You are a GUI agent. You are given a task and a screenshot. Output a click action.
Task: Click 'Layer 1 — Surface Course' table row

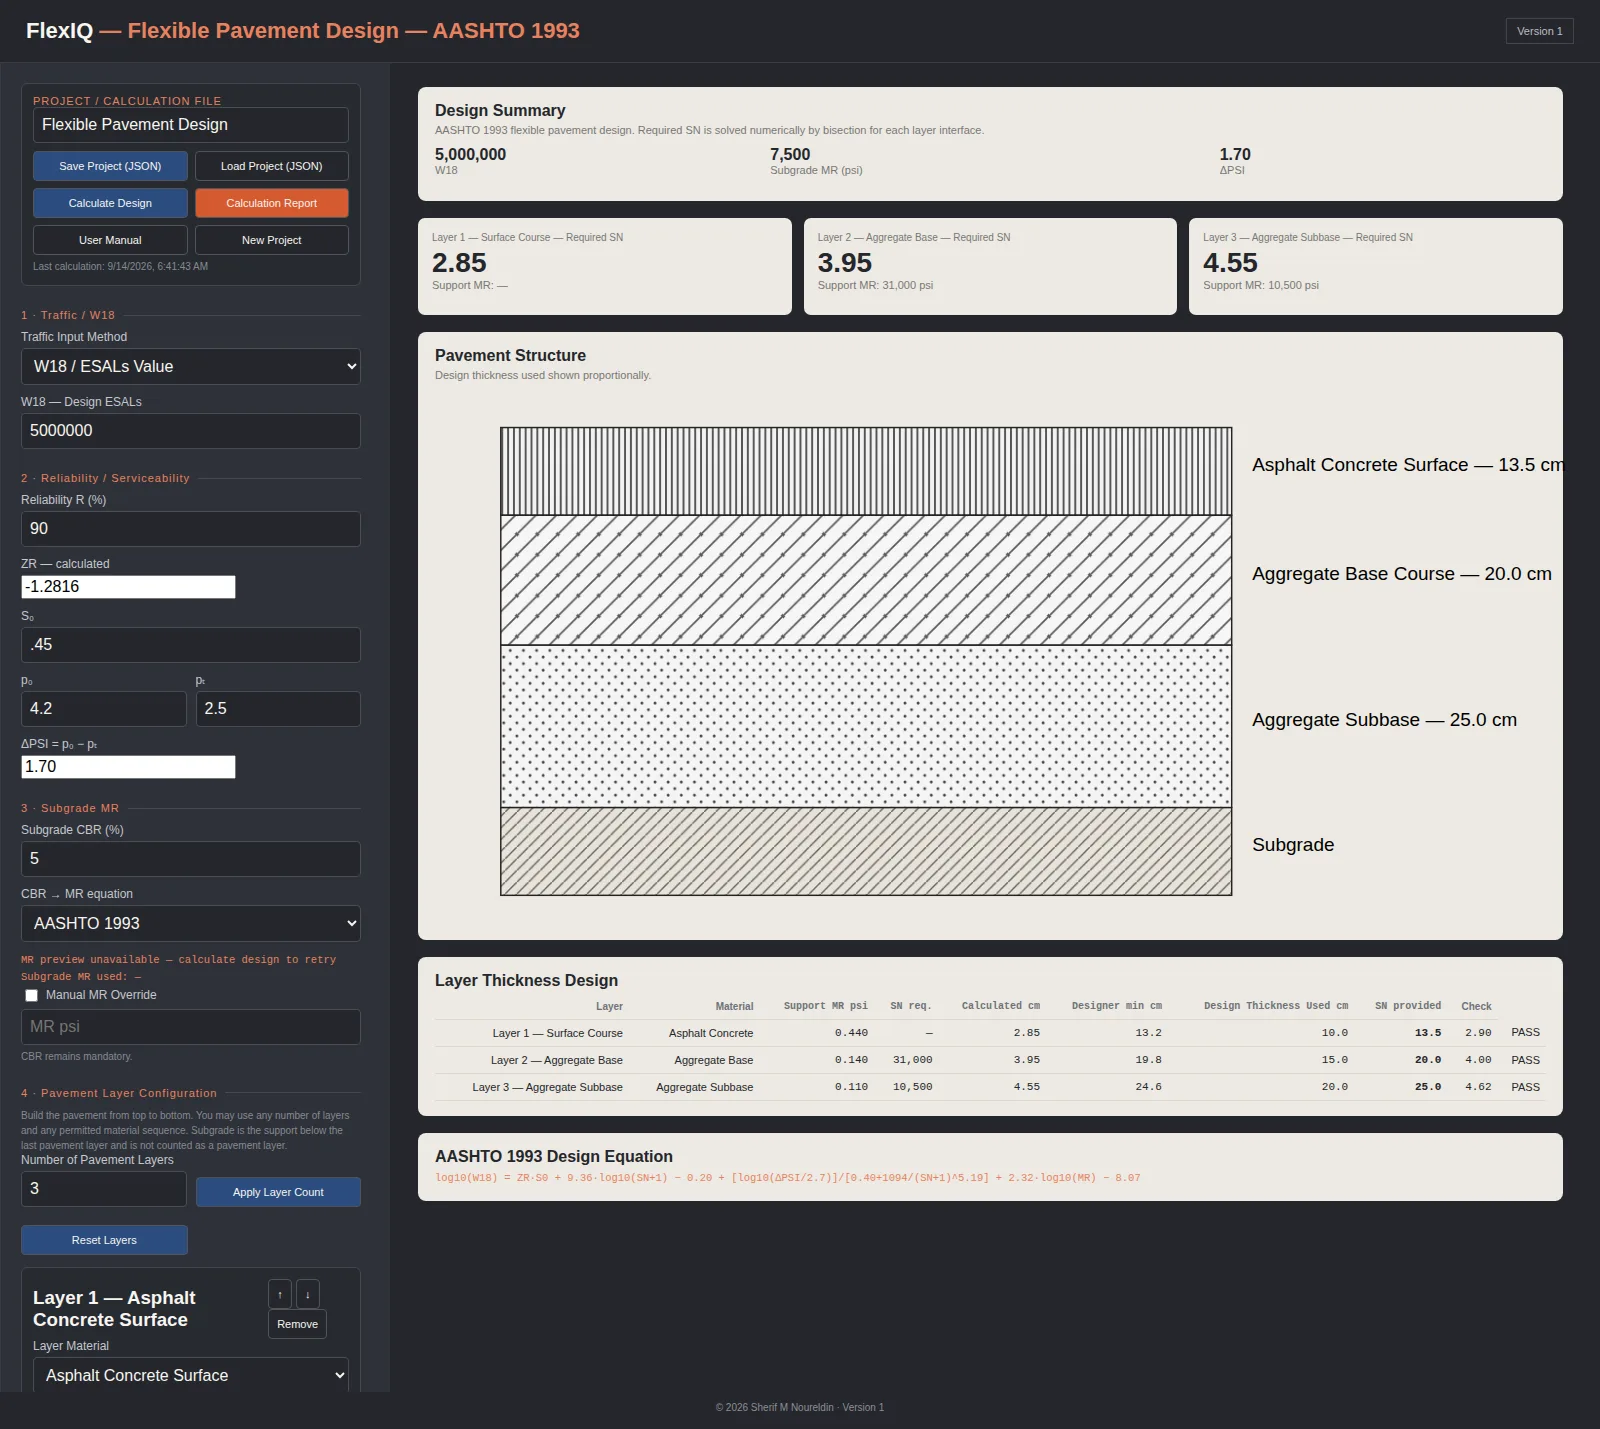tap(990, 1033)
